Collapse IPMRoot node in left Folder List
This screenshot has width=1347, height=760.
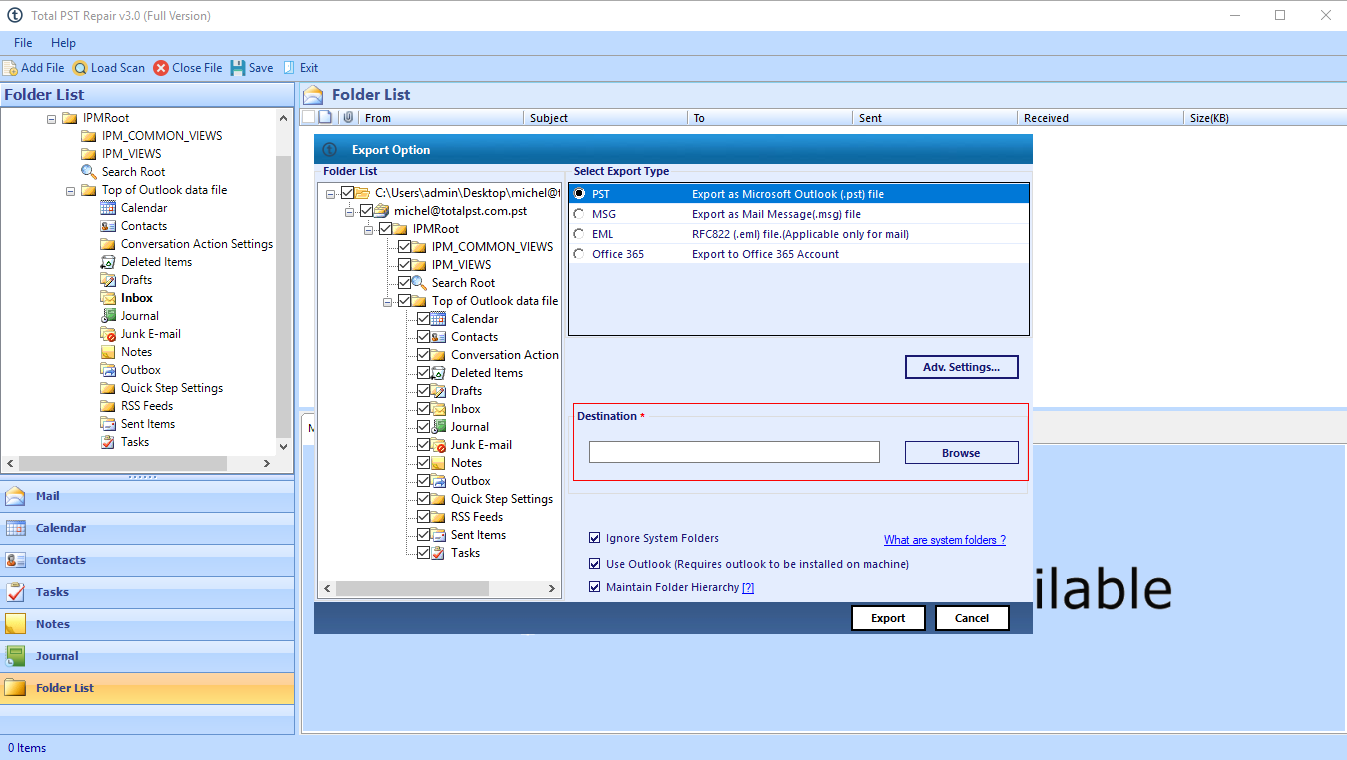tap(51, 118)
